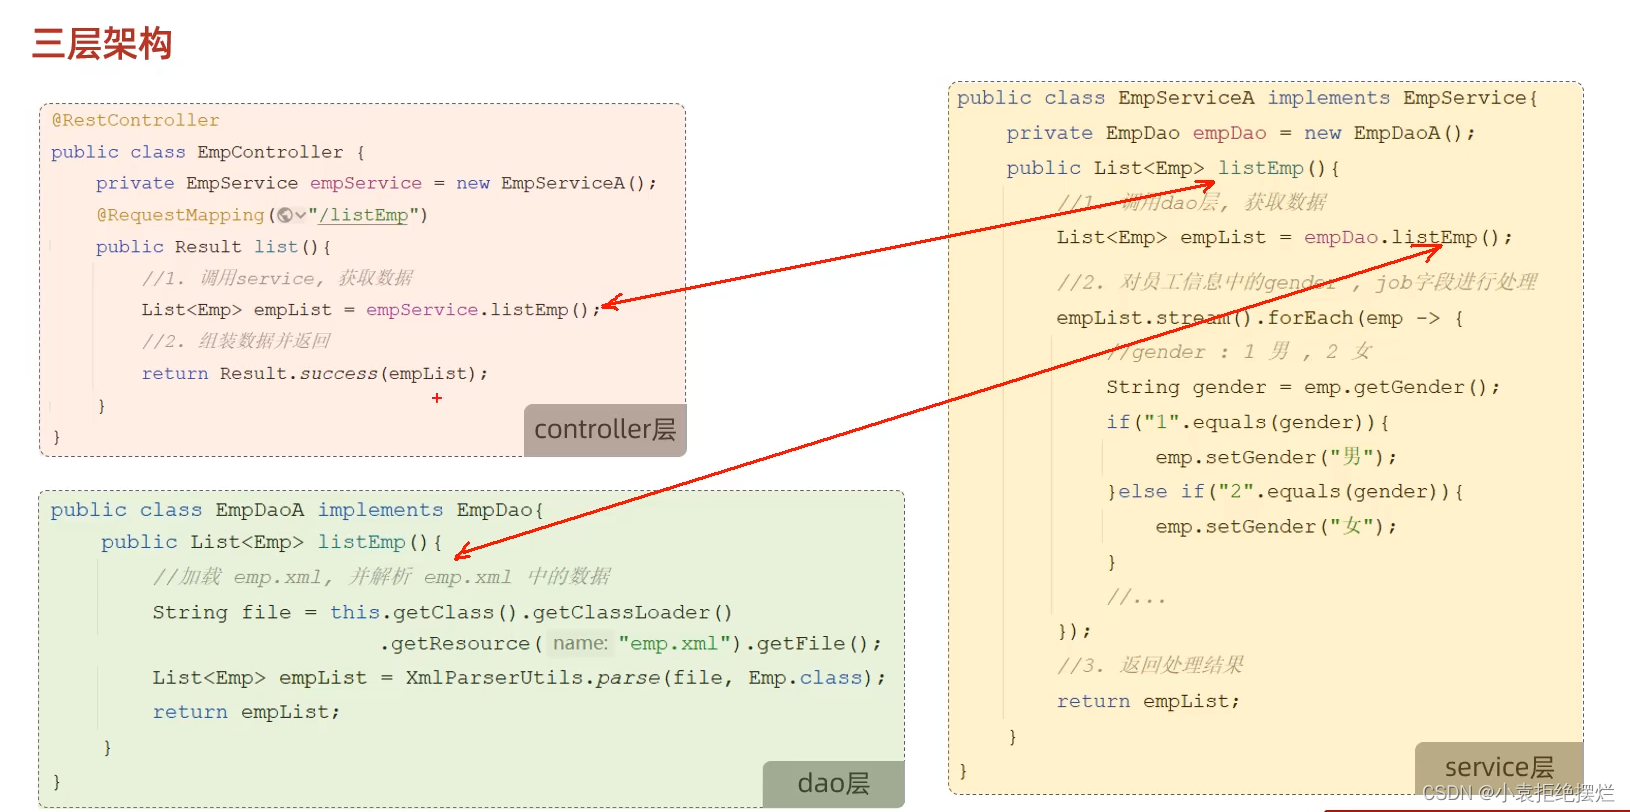Click "return Result.success(empList);" line
Viewport: 1630px width, 812px height.
(x=315, y=373)
